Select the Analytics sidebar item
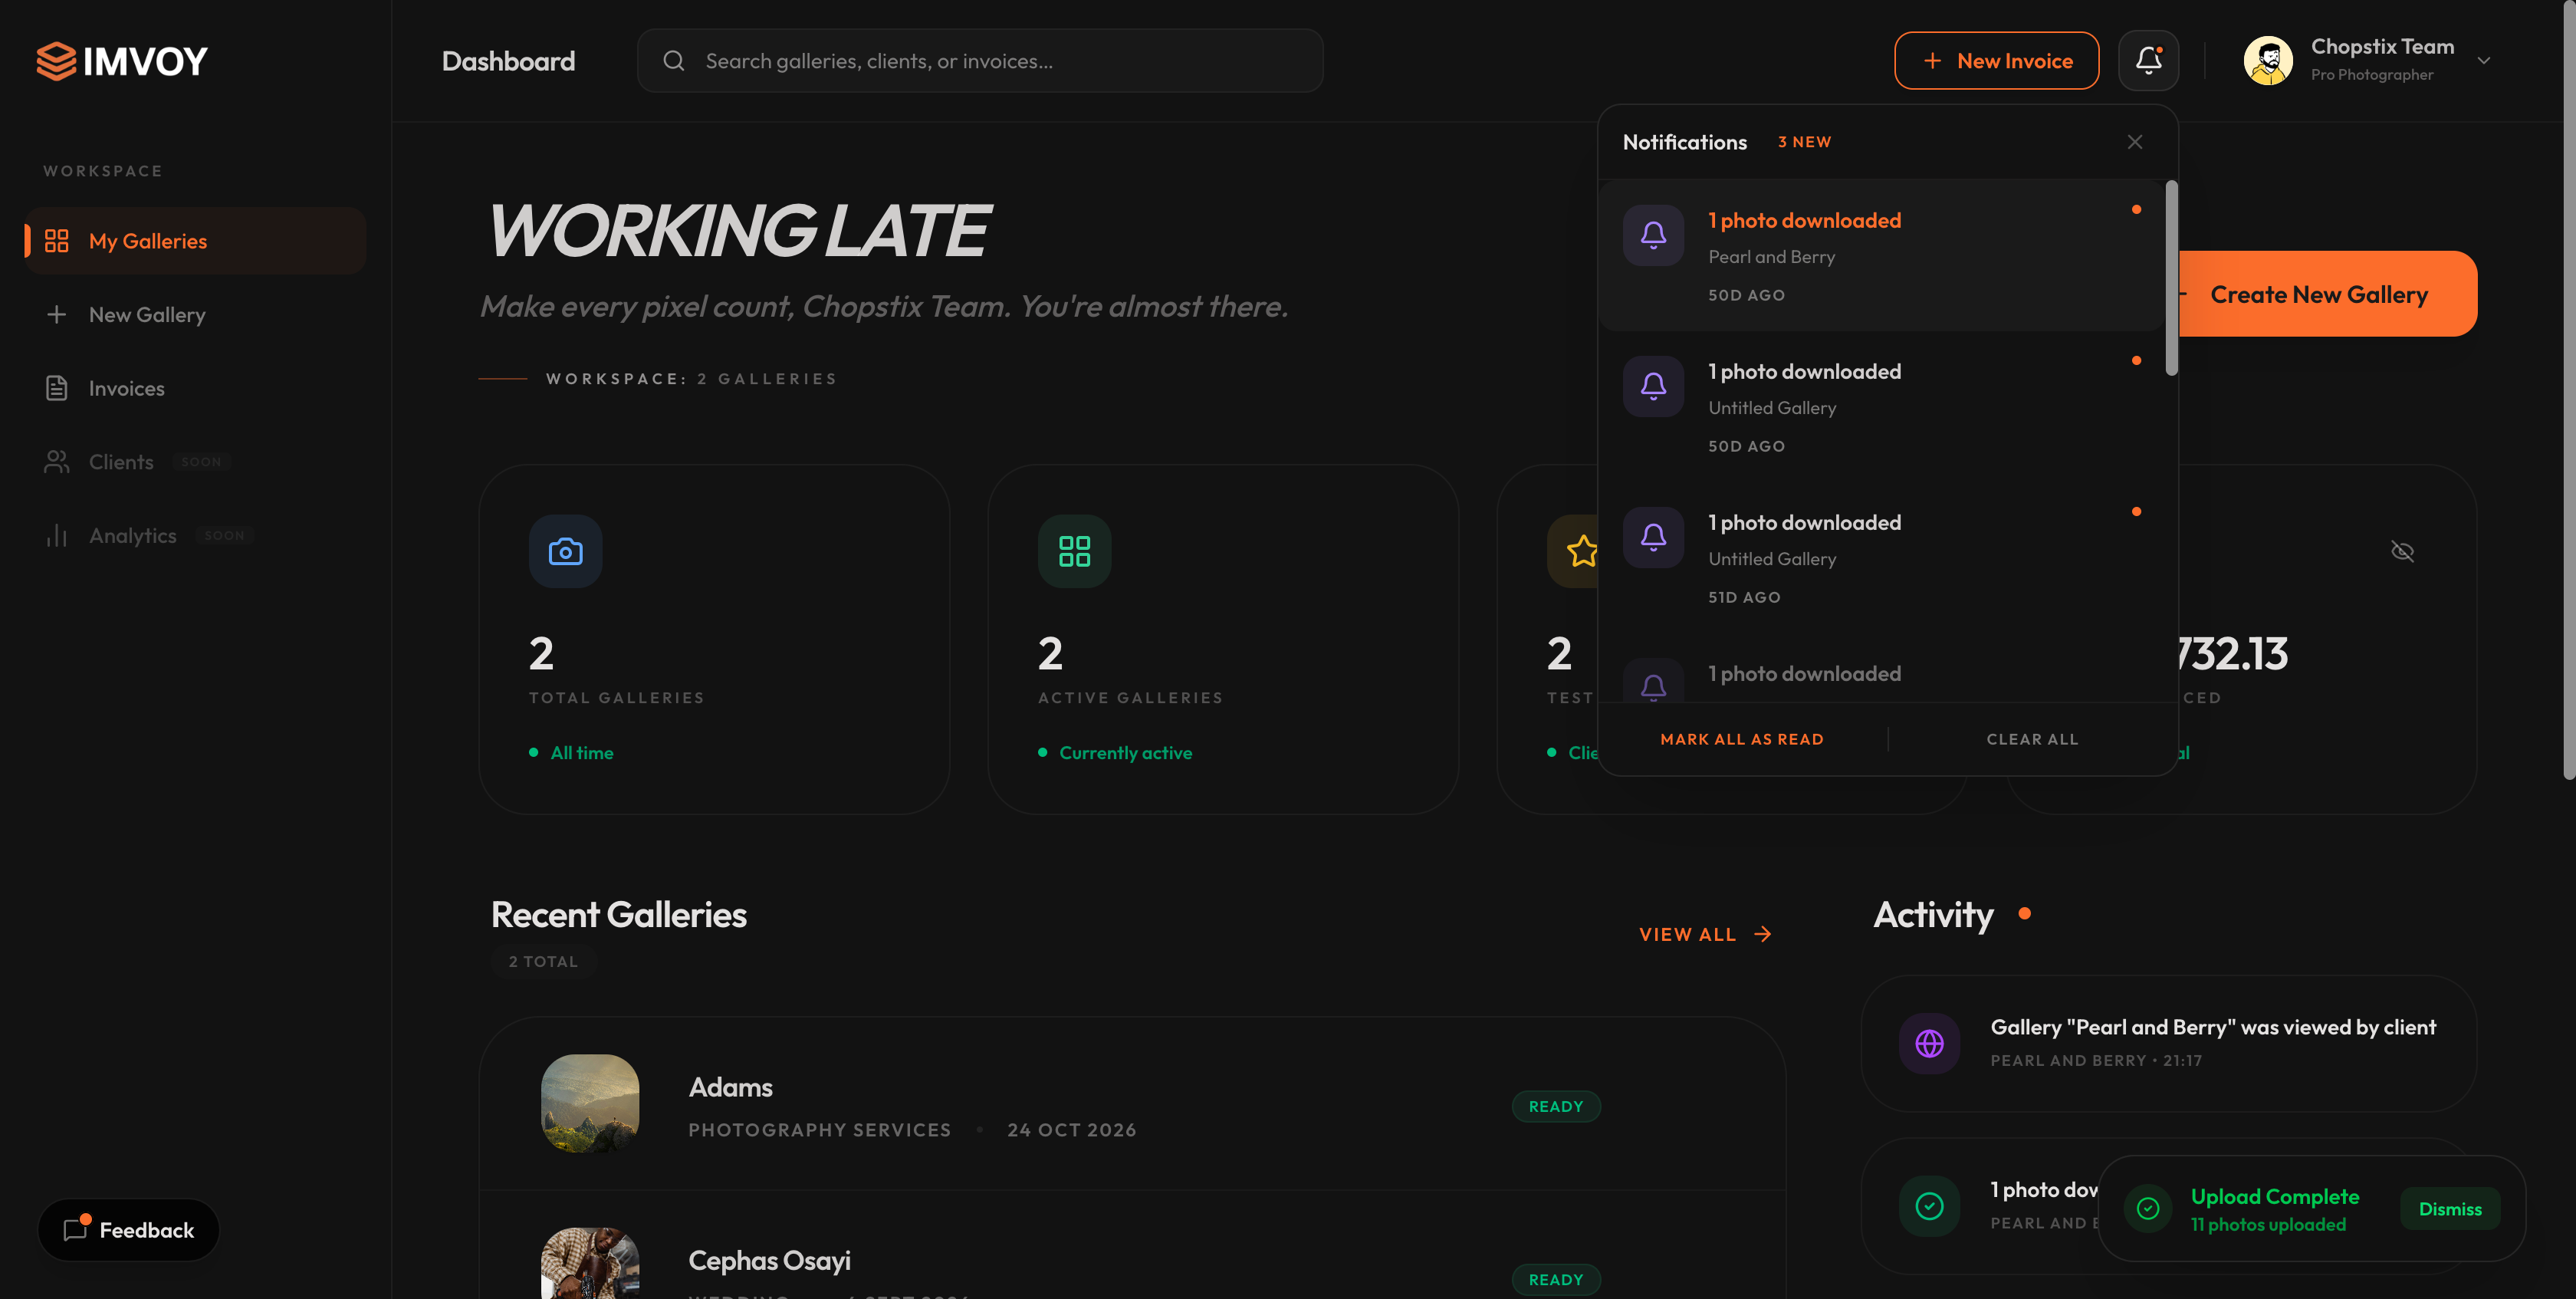This screenshot has width=2576, height=1299. (196, 536)
